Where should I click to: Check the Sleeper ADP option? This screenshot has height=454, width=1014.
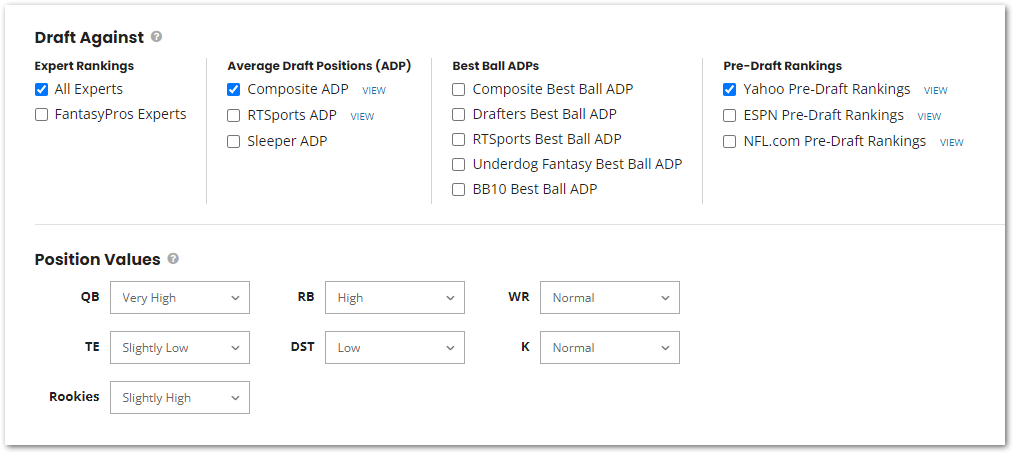[x=234, y=141]
